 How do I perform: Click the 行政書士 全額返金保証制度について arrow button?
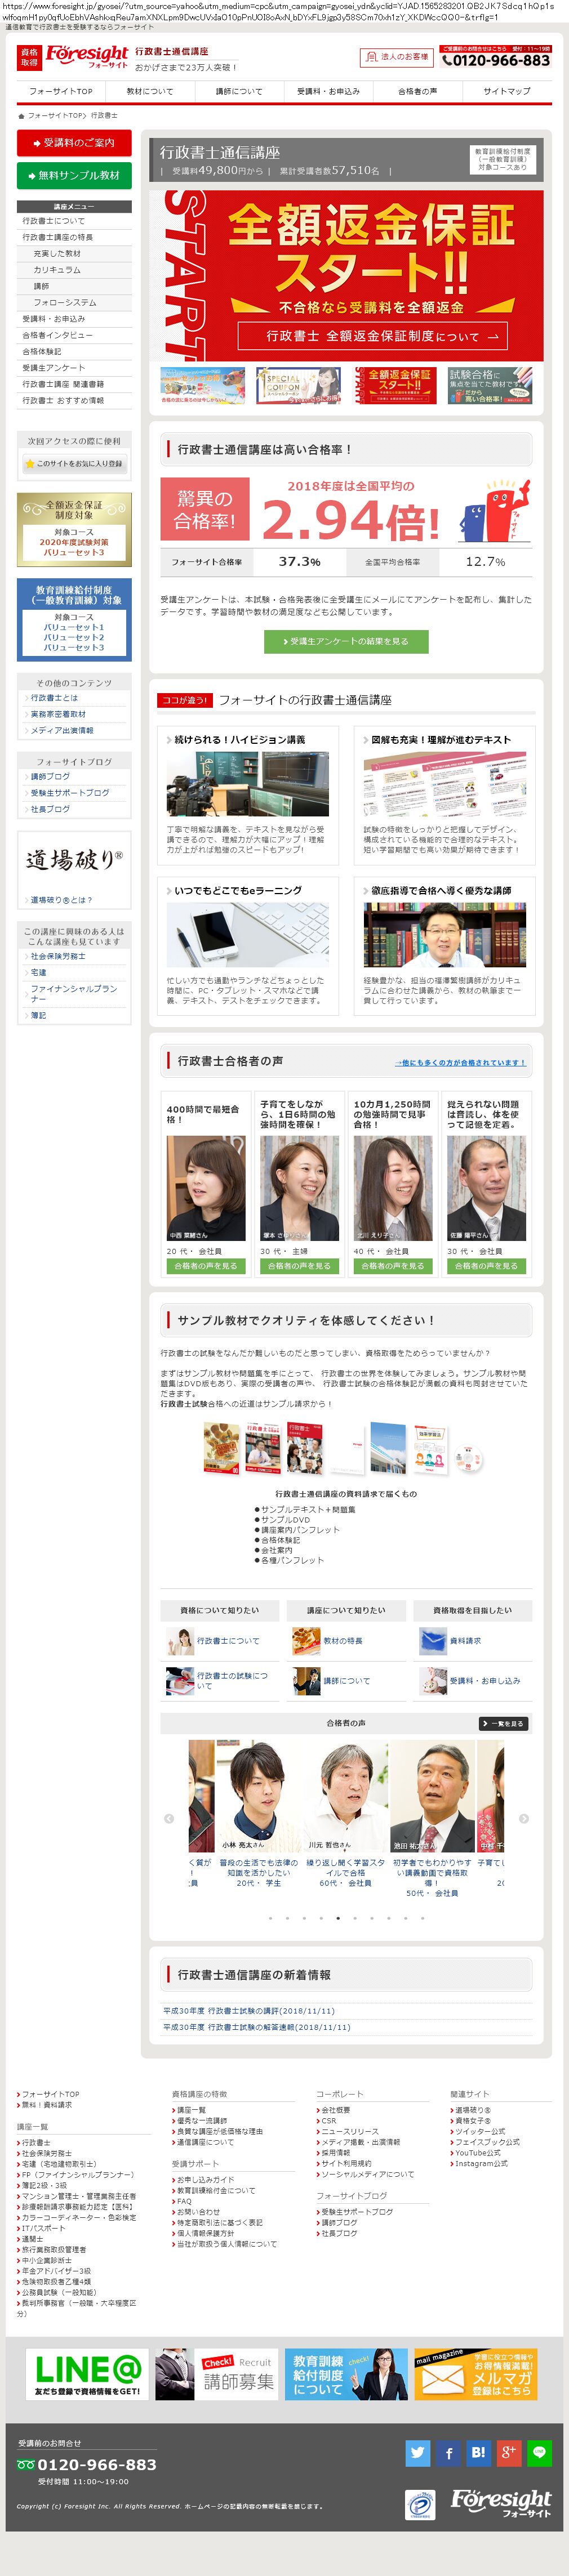tap(372, 336)
